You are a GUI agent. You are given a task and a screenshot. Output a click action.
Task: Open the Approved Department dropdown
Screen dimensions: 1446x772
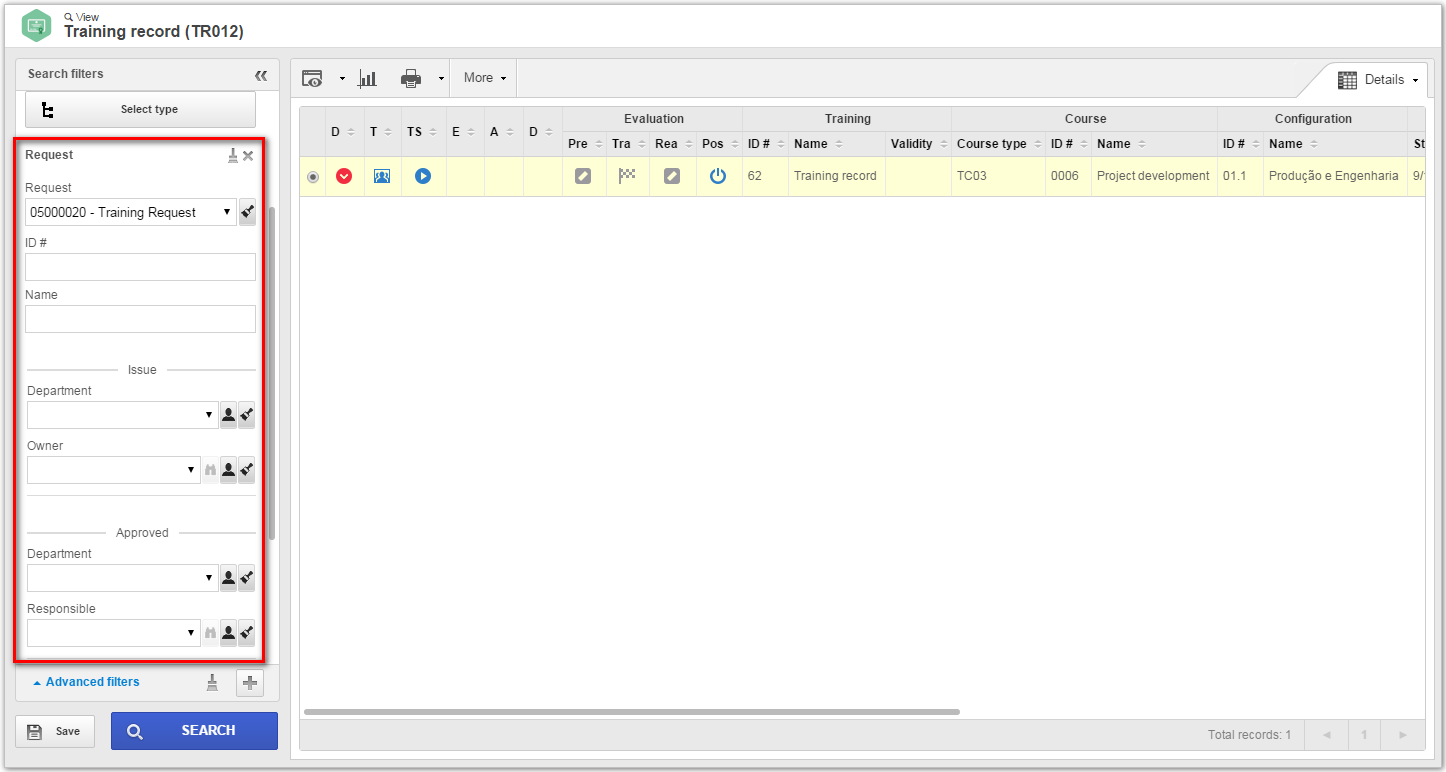coord(122,578)
